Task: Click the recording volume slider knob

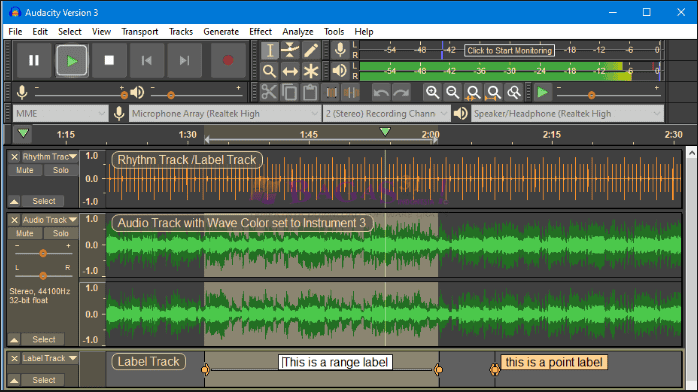Action: 124,95
